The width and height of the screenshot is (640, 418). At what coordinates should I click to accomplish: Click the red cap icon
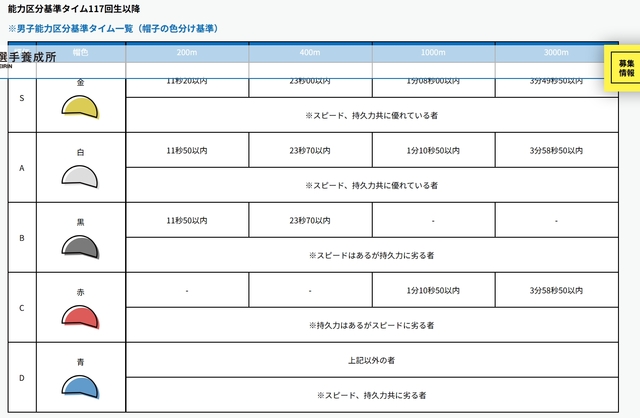pos(80,316)
